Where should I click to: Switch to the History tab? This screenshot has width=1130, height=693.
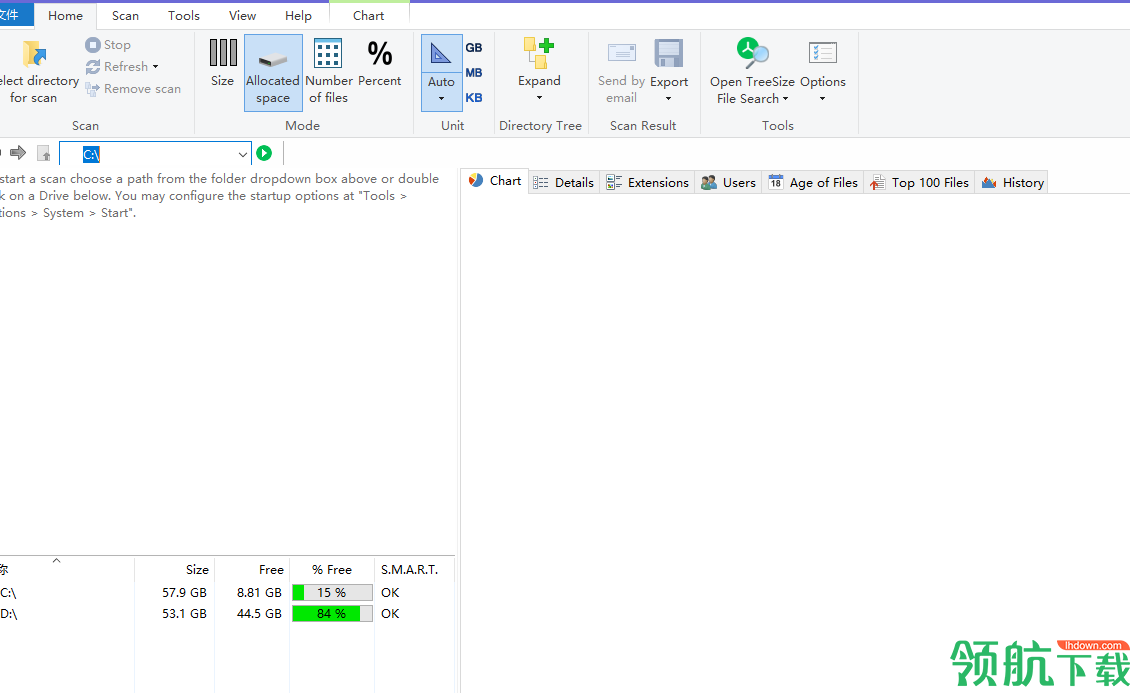pyautogui.click(x=1012, y=182)
